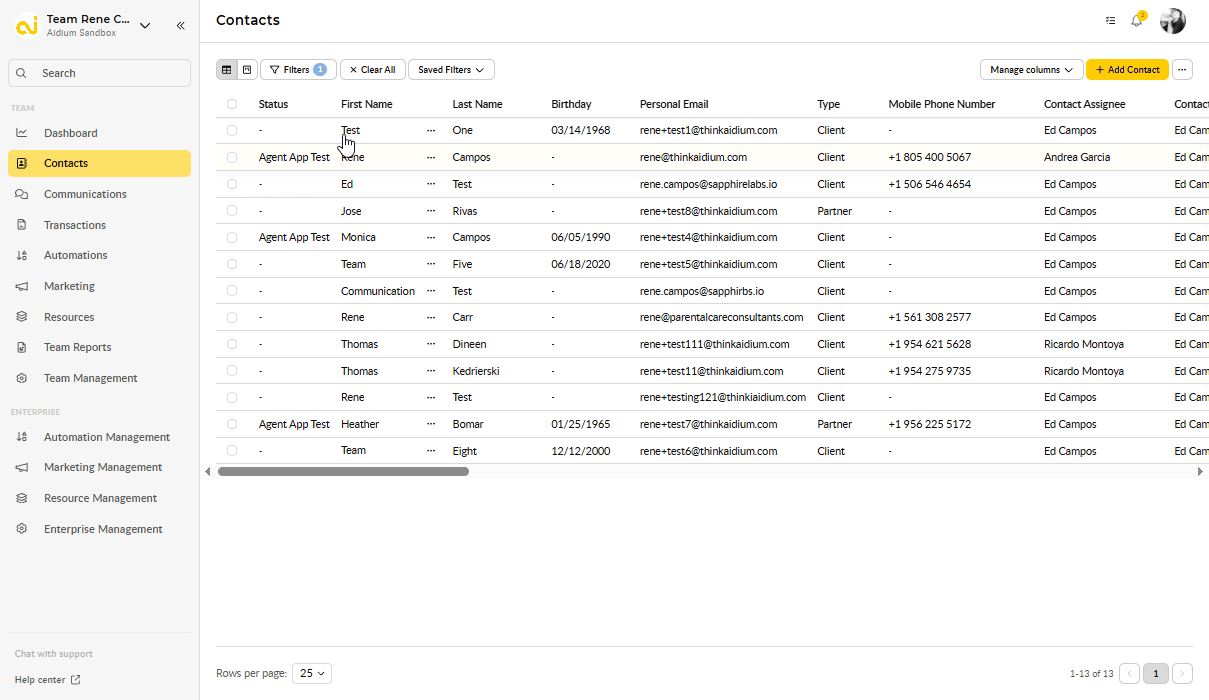Open the task list icon in header
The height and width of the screenshot is (700, 1209).
[1110, 21]
